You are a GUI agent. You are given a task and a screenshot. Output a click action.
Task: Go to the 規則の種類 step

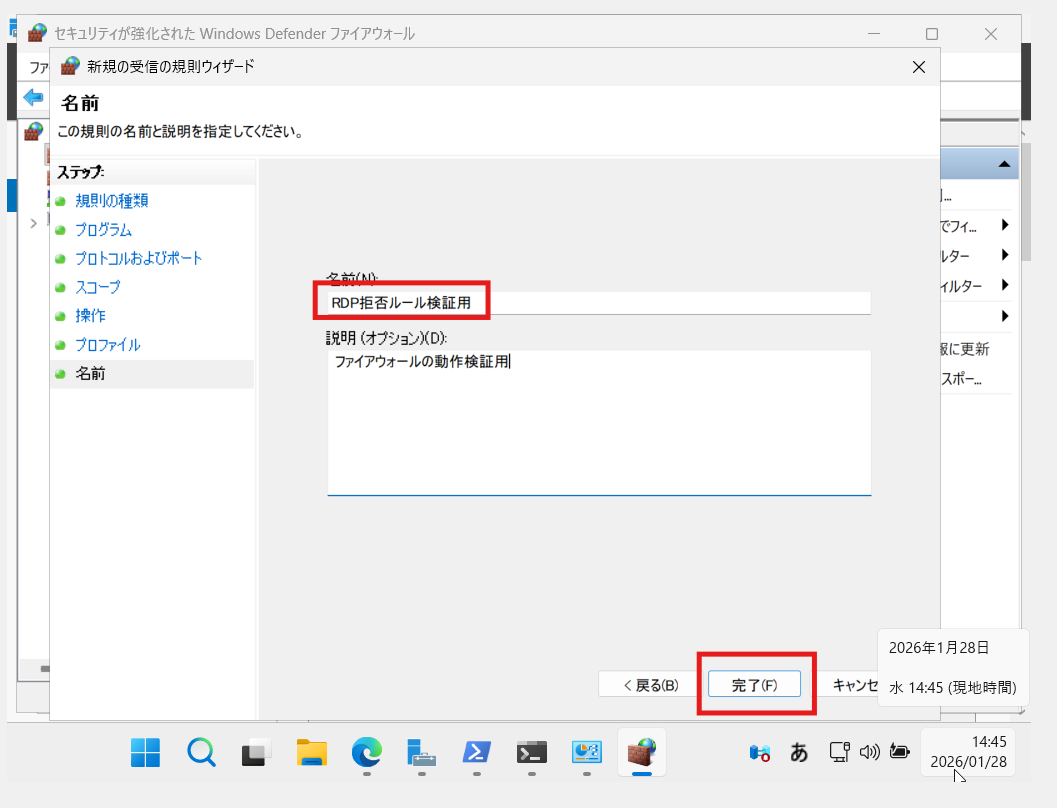(111, 201)
